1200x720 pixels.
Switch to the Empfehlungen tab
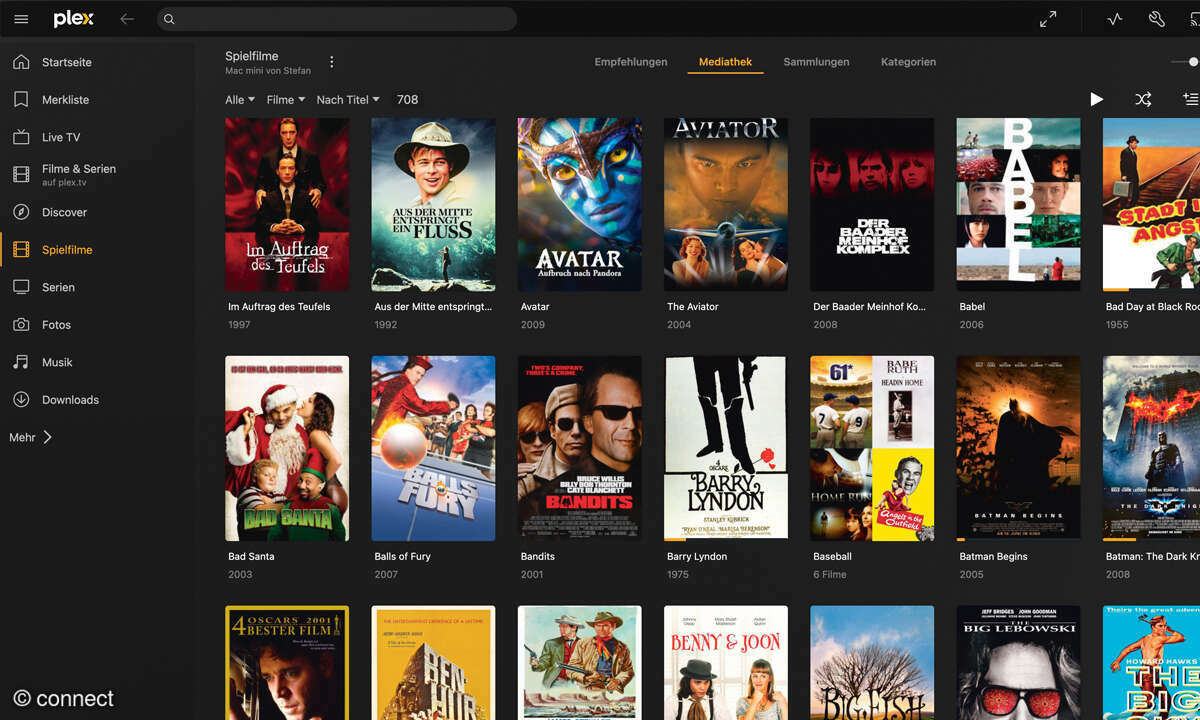point(631,62)
